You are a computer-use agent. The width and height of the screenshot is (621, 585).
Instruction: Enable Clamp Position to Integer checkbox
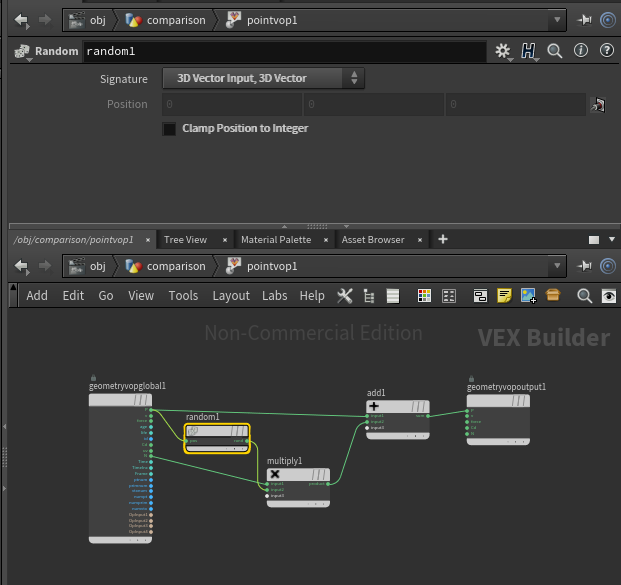[170, 129]
